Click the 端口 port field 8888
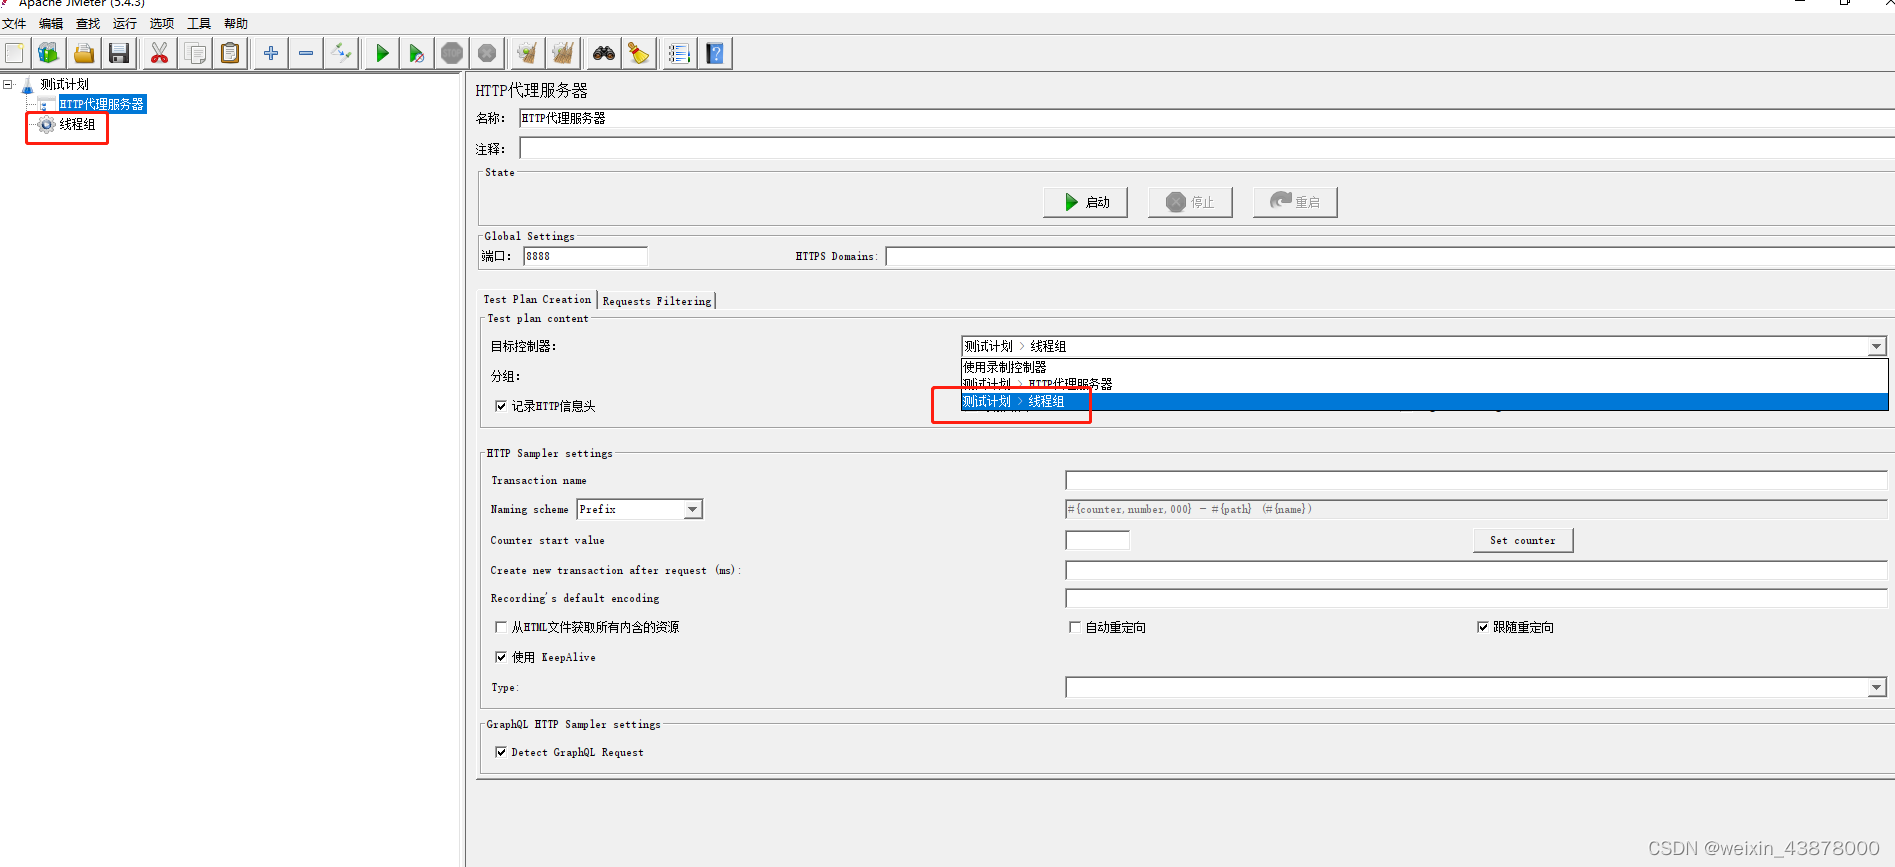Viewport: 1895px width, 867px height. [x=586, y=256]
